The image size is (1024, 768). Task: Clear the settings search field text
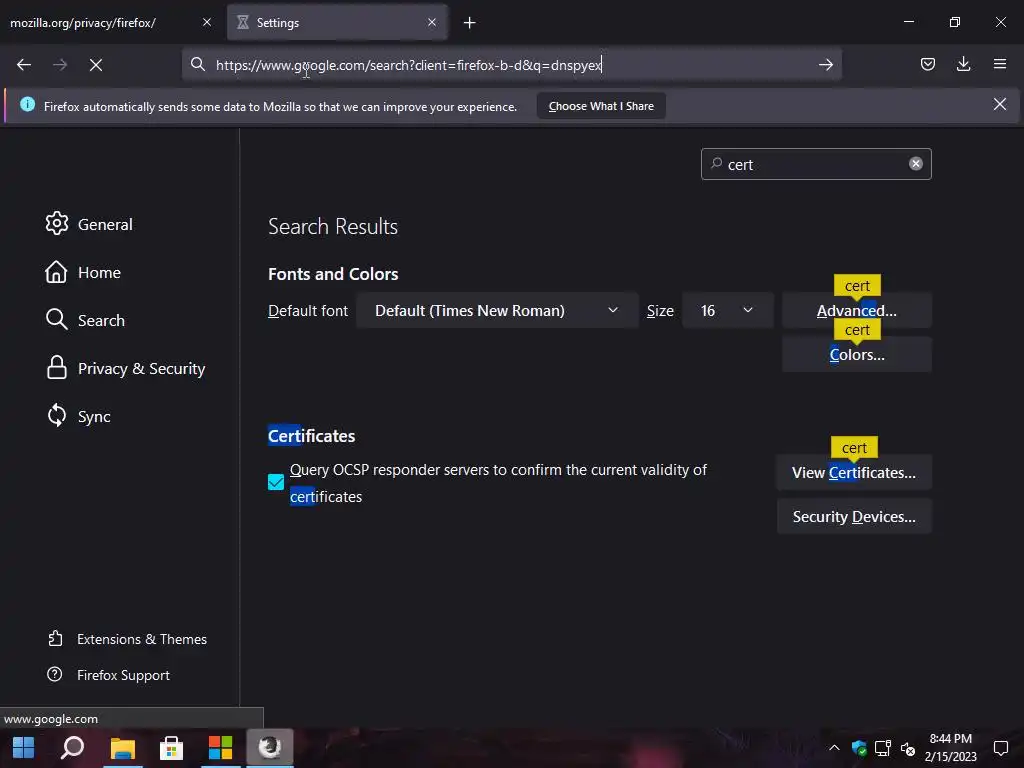(916, 164)
